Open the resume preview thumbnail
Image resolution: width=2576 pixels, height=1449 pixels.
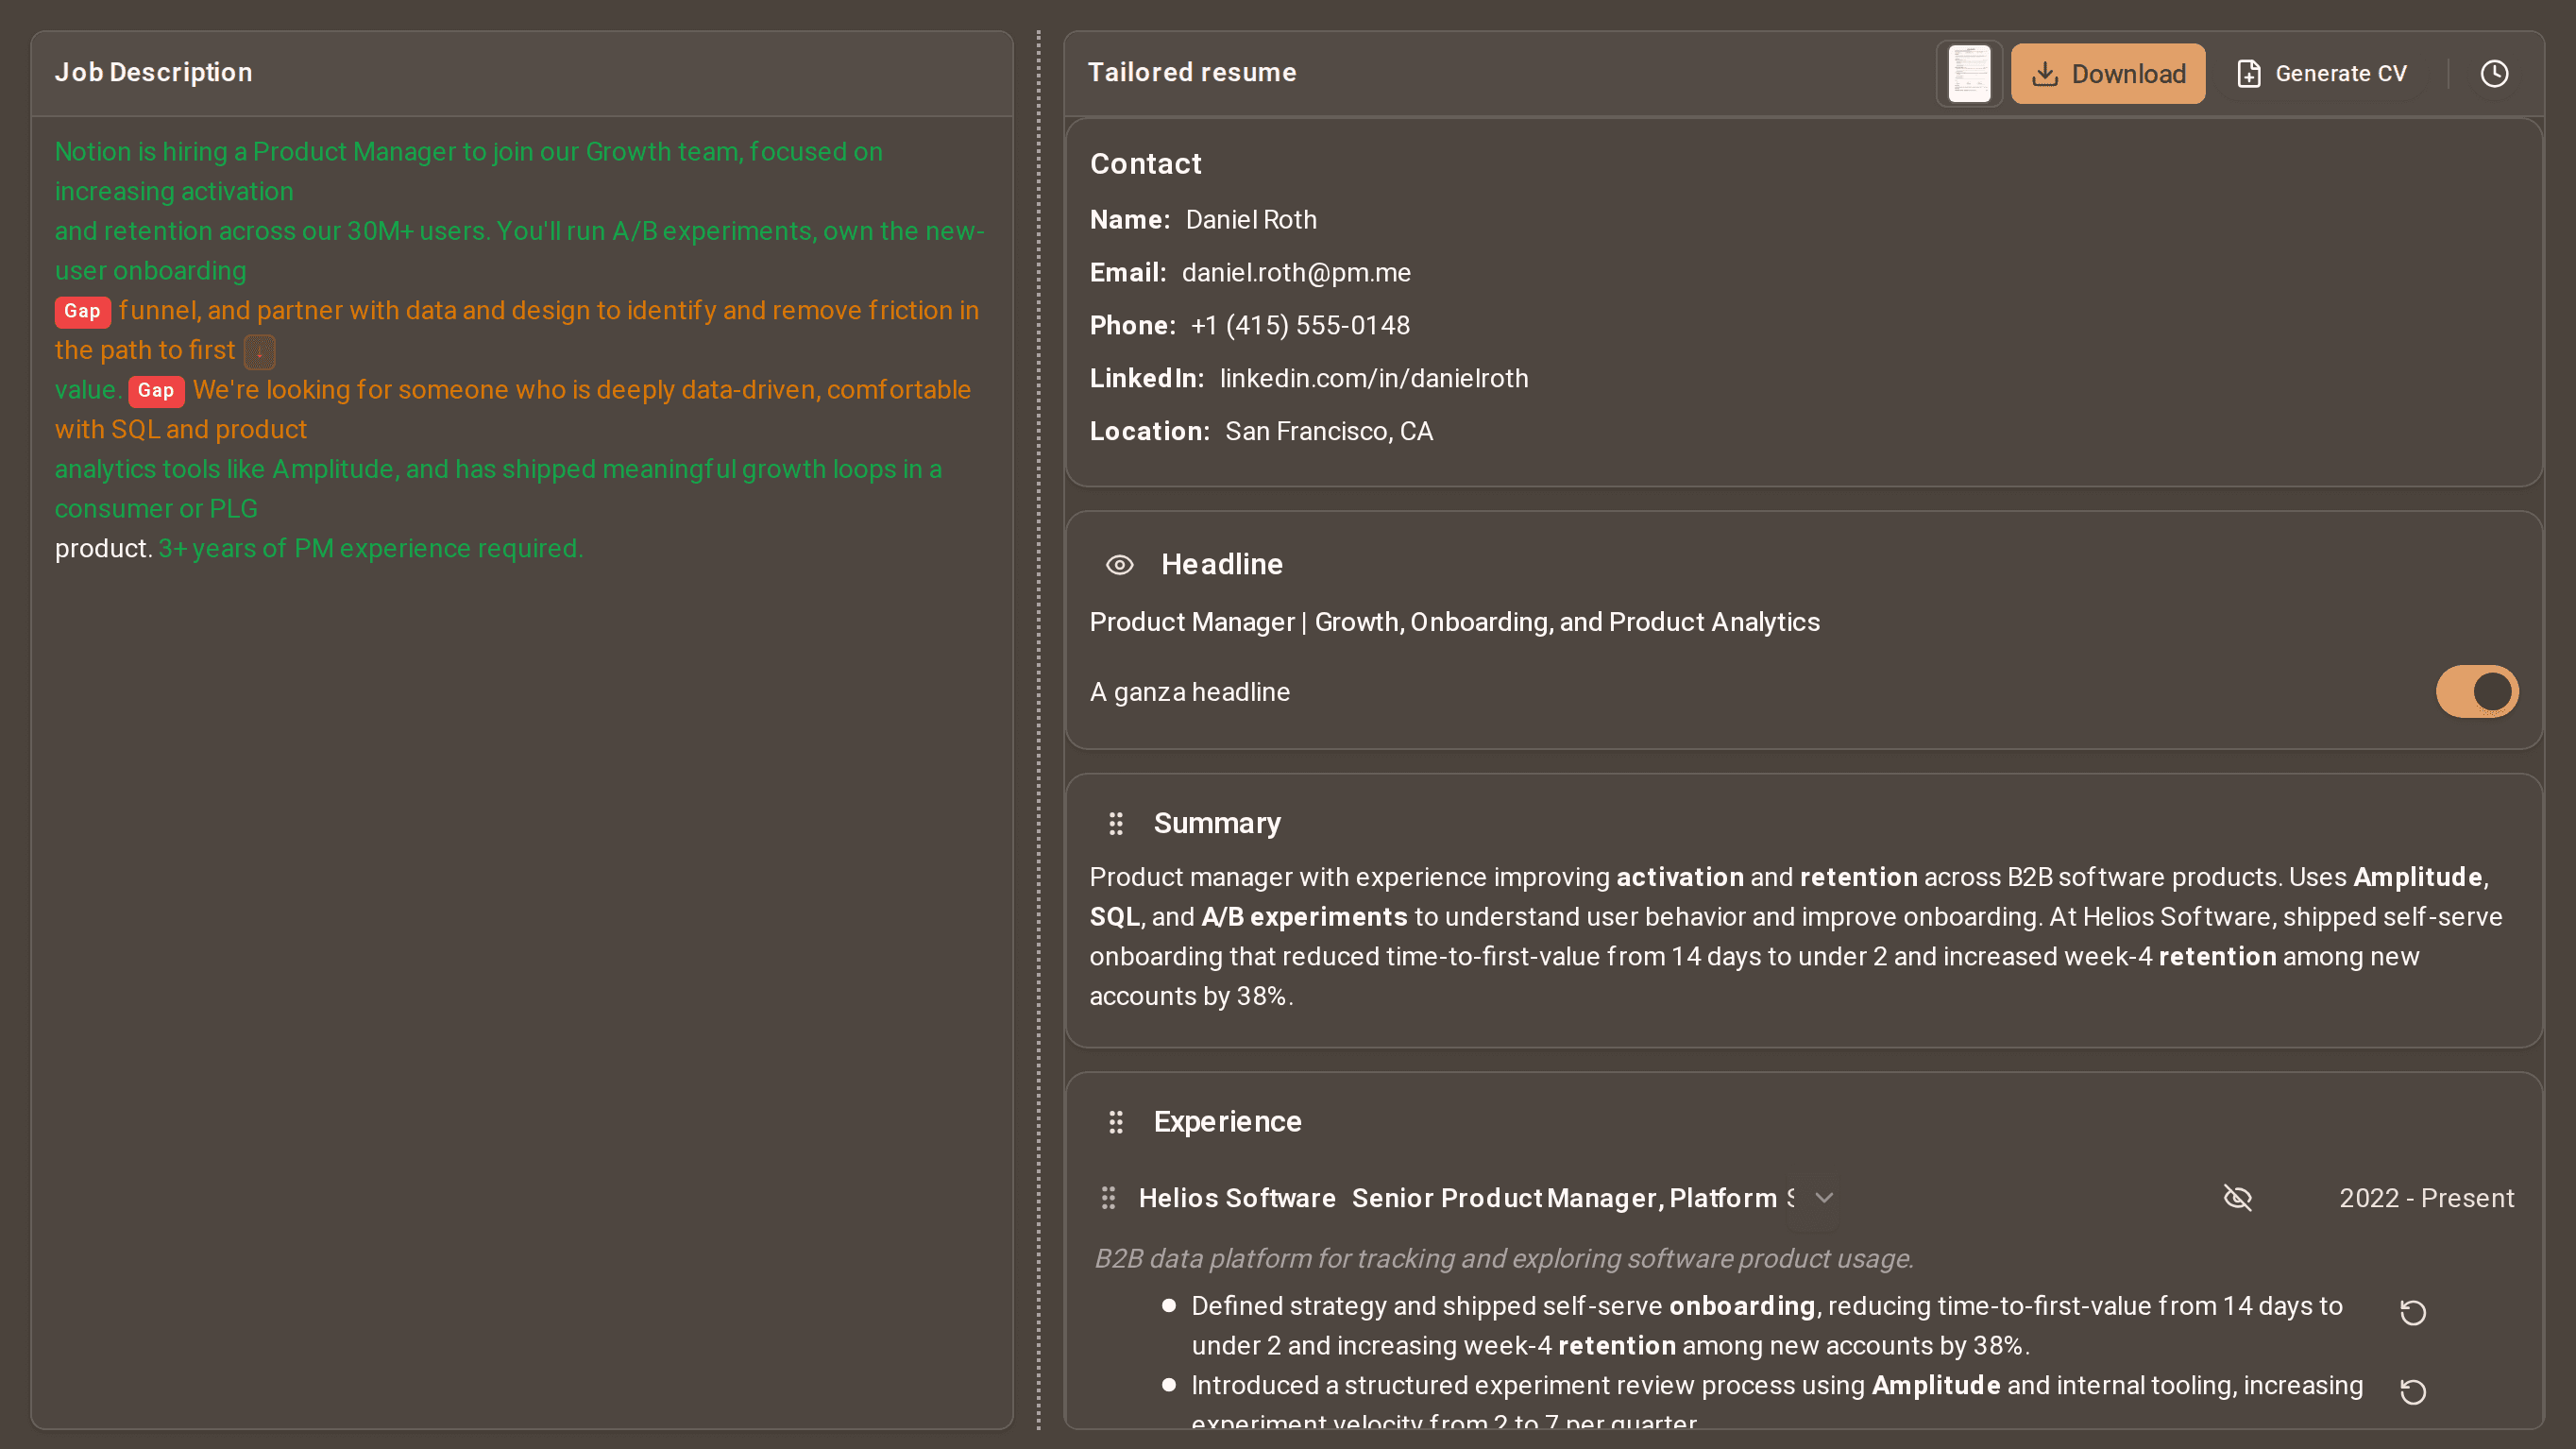click(x=1969, y=73)
